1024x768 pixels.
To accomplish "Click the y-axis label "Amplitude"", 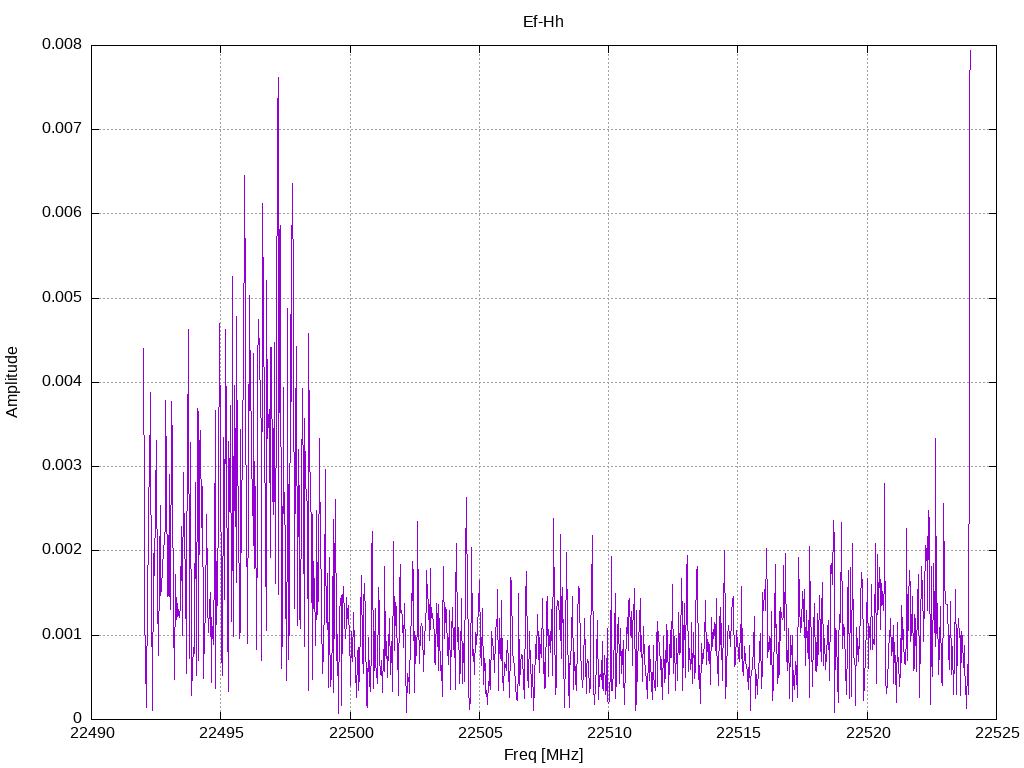I will pos(12,382).
